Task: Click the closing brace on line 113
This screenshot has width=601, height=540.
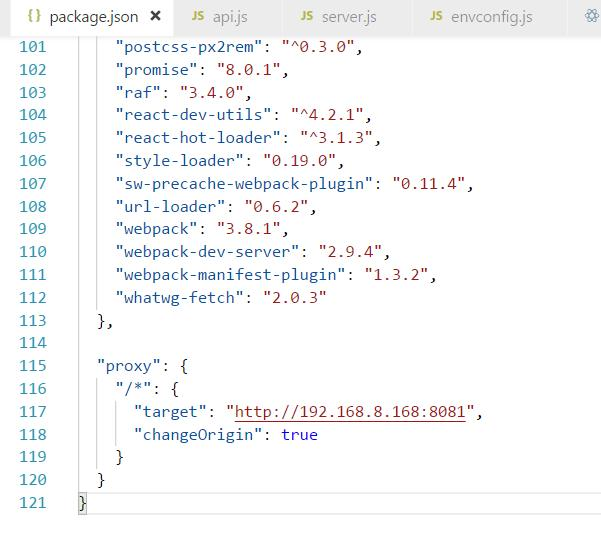Action: [102, 321]
